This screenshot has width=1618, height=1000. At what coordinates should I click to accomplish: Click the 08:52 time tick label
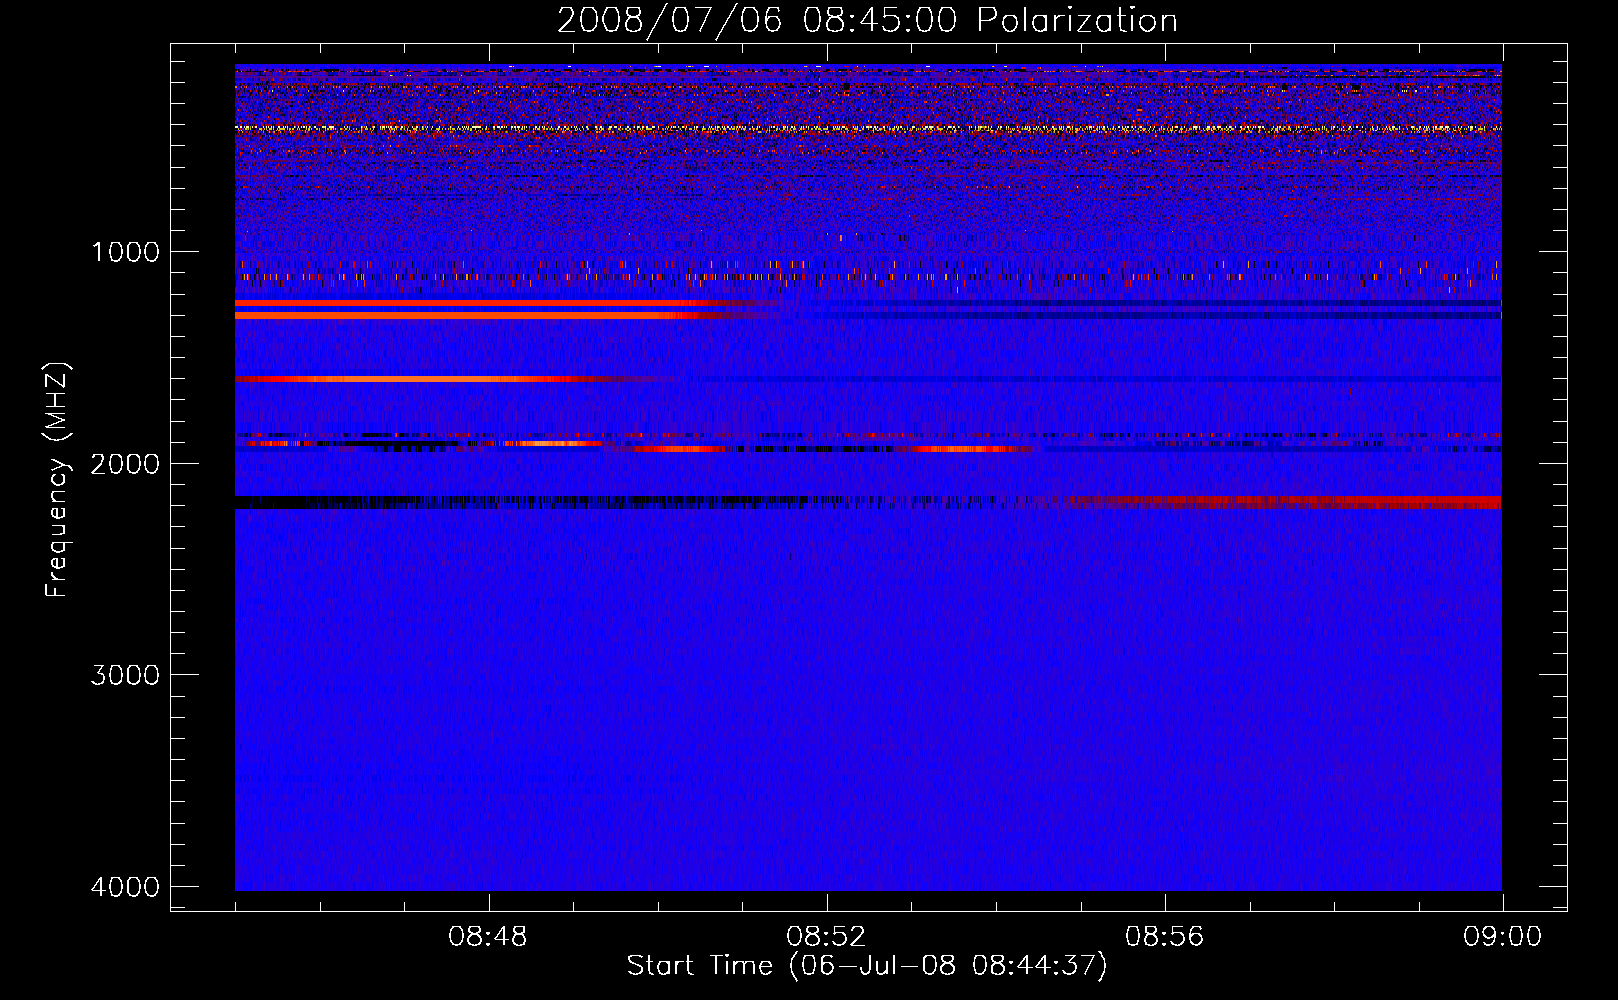click(826, 937)
